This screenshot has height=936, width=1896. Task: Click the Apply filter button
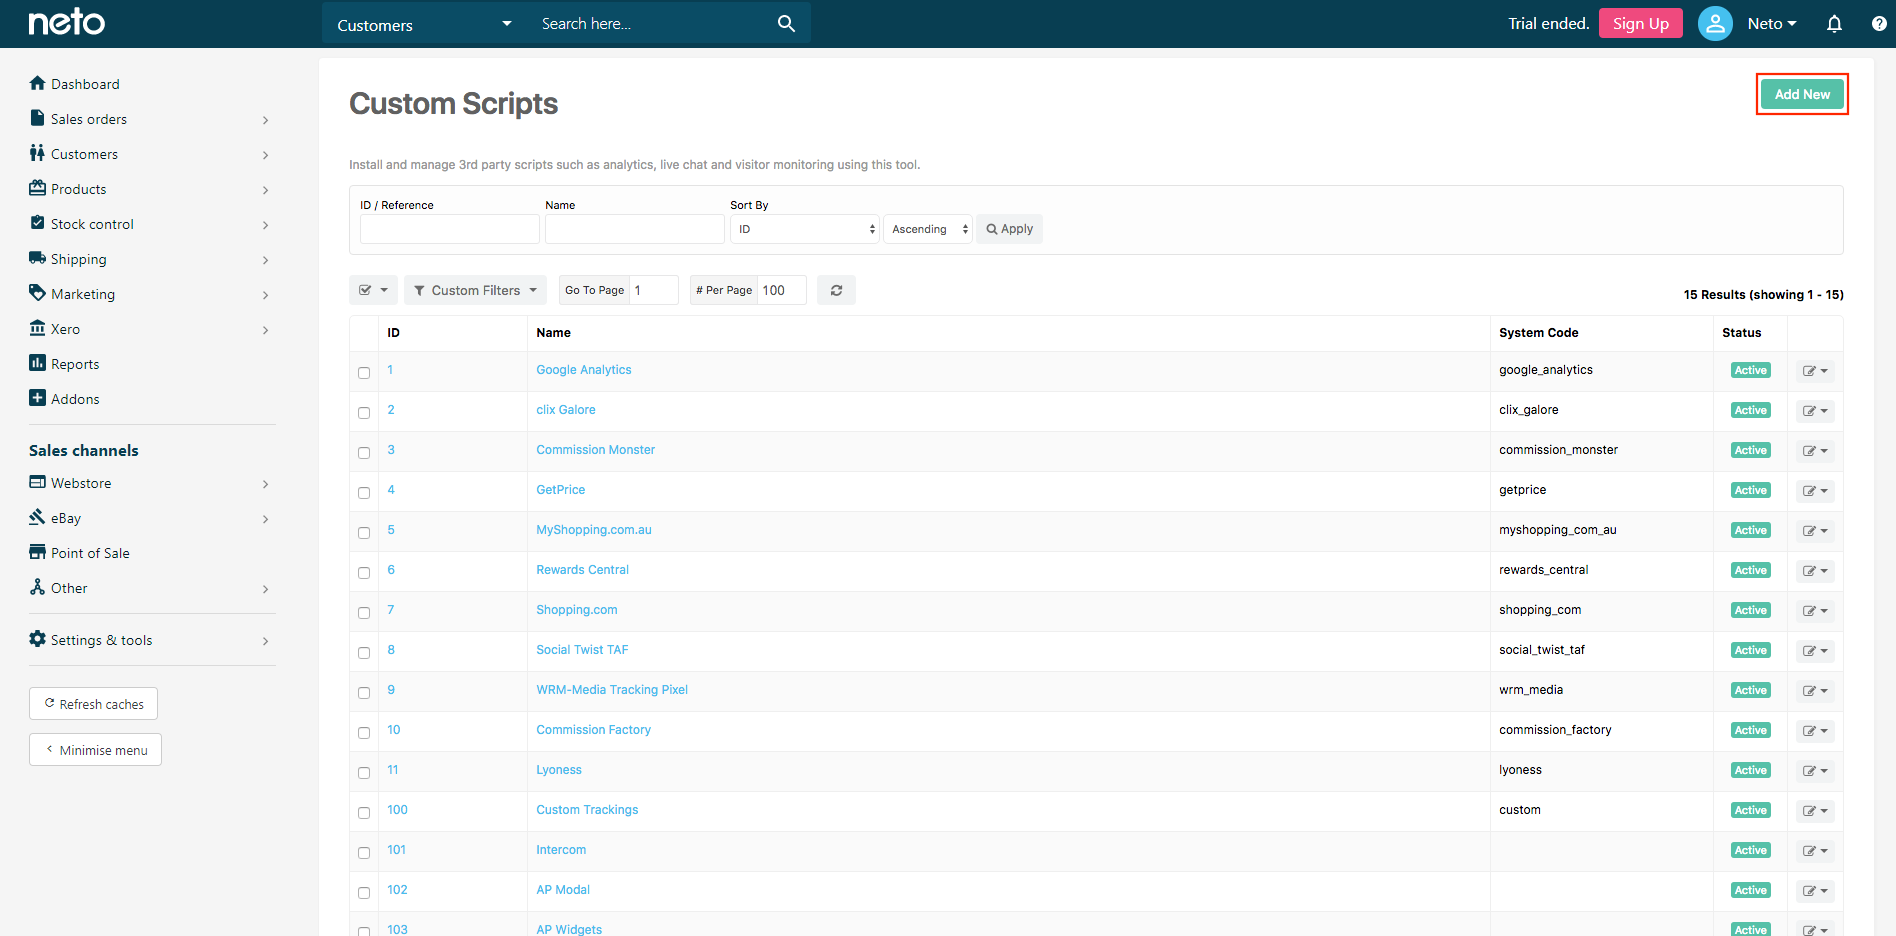click(x=1009, y=229)
